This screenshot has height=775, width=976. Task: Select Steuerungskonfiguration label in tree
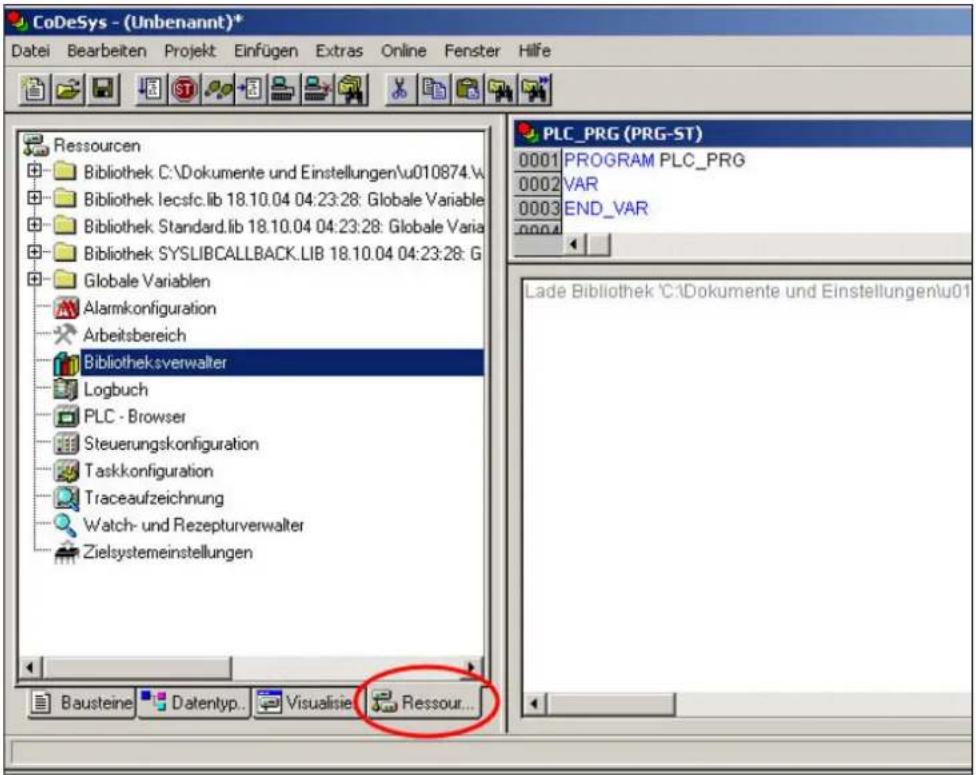coord(171,444)
